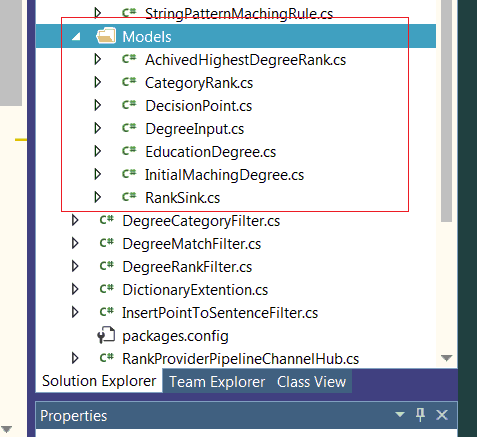The height and width of the screenshot is (437, 479).
Task: Close the Properties panel
Action: click(x=442, y=415)
